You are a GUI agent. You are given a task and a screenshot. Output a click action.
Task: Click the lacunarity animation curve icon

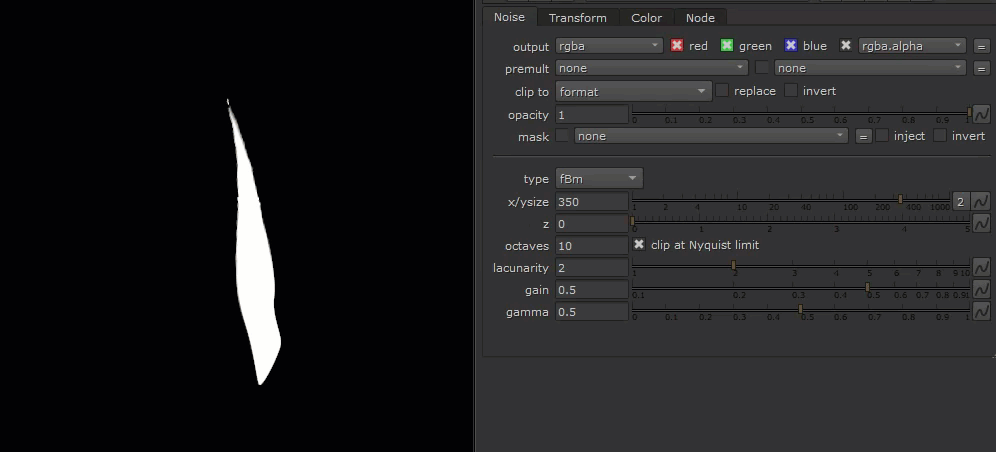coord(981,267)
